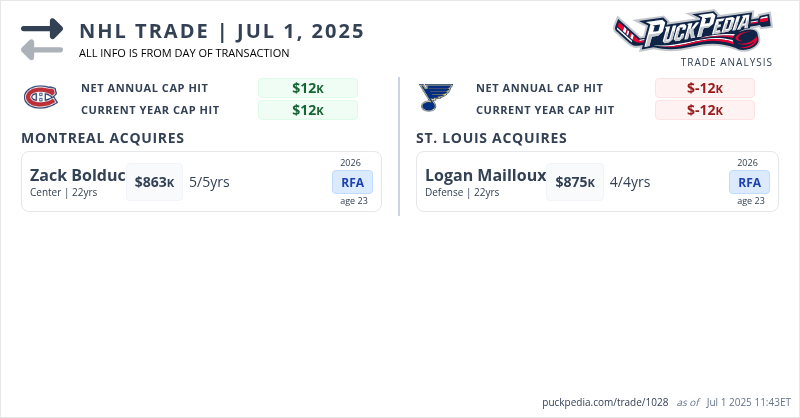The height and width of the screenshot is (418, 800).
Task: Open Logan Mailloux player name
Action: [x=485, y=176]
